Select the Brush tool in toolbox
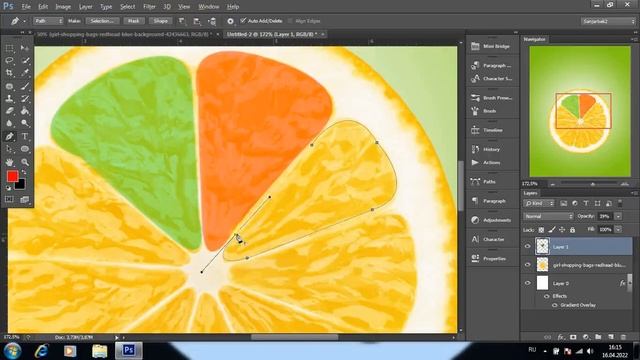This screenshot has width=640, height=360. click(24, 86)
